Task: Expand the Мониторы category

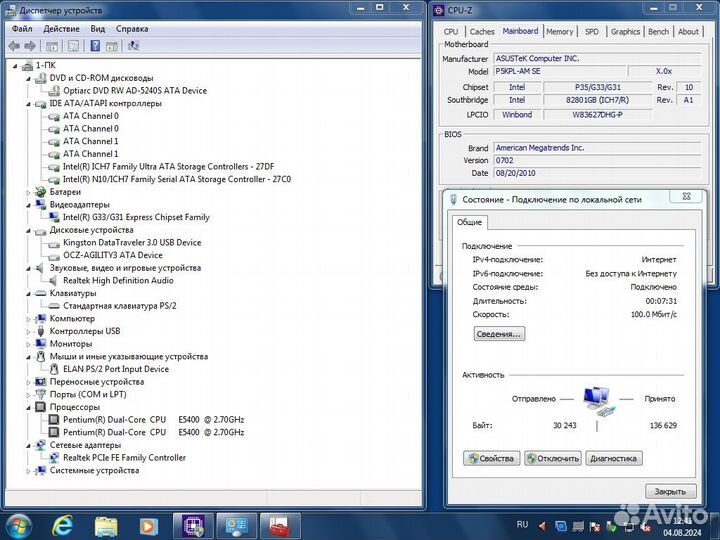Action: pyautogui.click(x=28, y=344)
